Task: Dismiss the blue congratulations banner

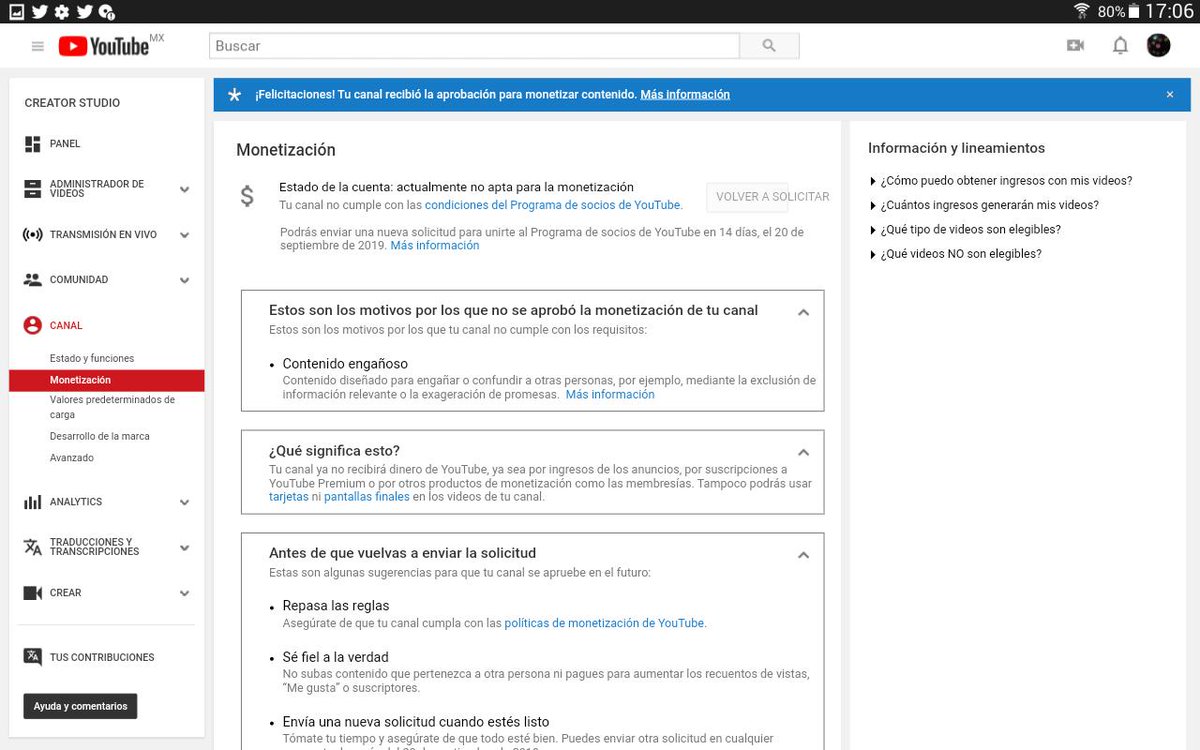Action: (1170, 95)
